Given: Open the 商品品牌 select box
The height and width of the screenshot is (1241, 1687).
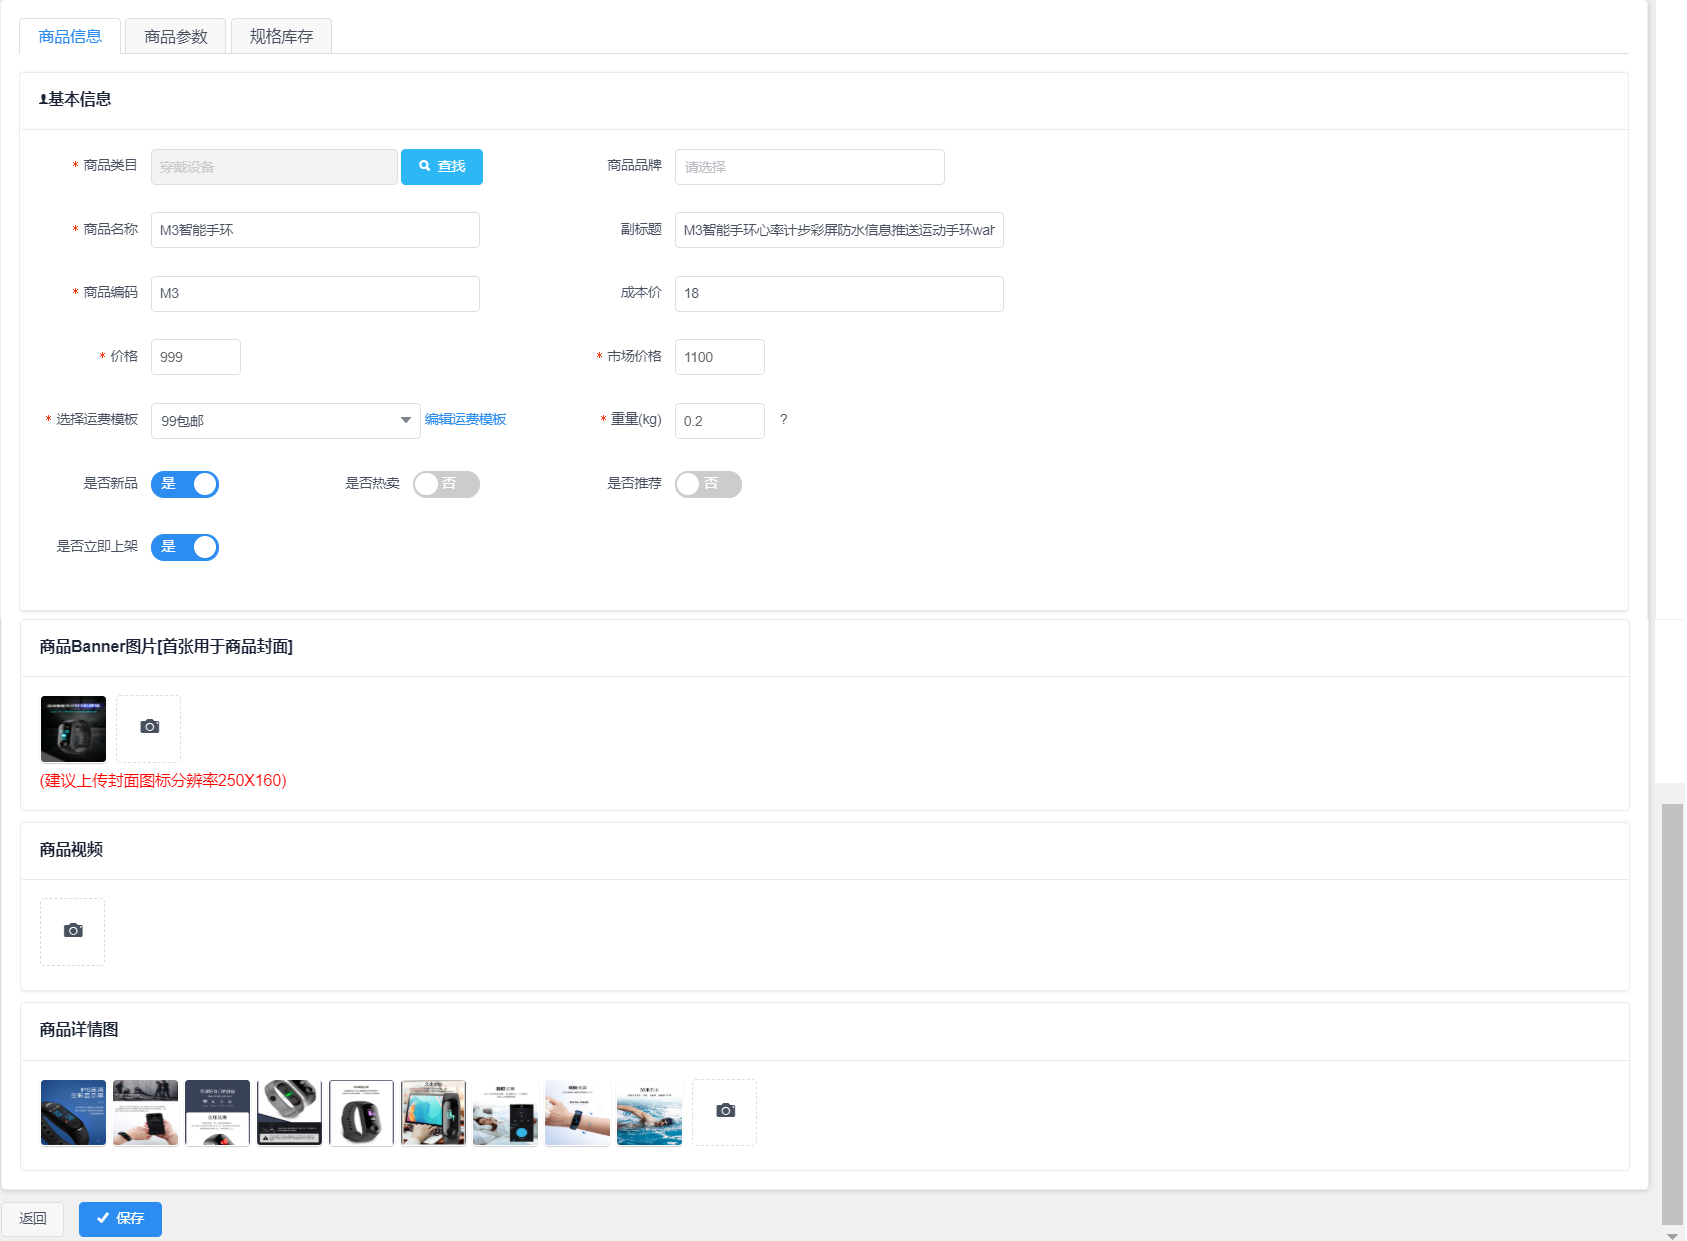Looking at the screenshot, I should click(809, 167).
